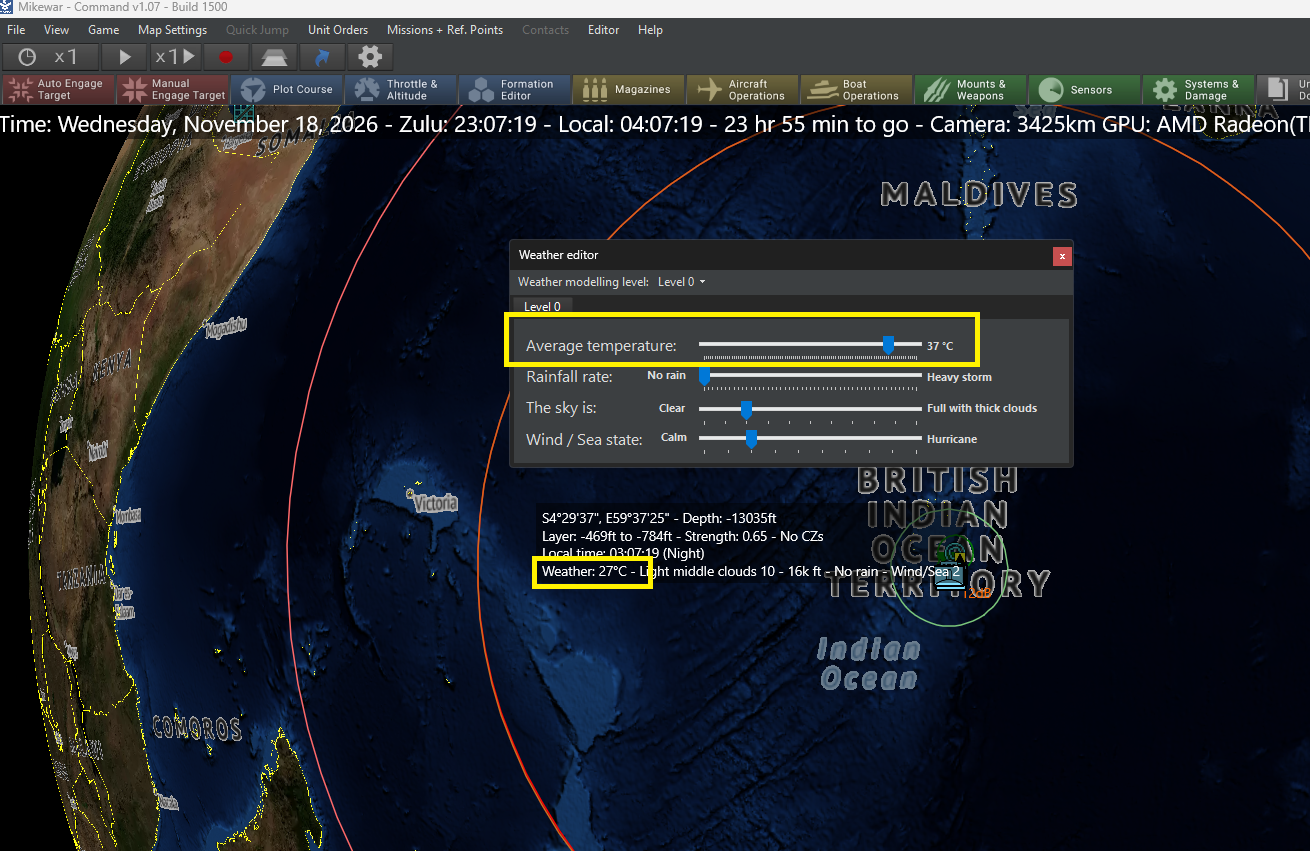Click the 'Calm' wind slider label
The height and width of the screenshot is (851, 1310).
[674, 438]
